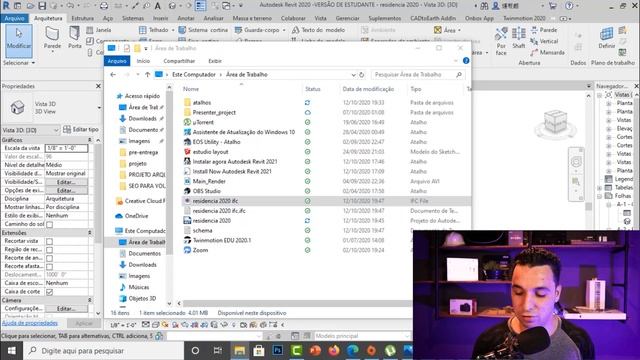
Task: Click the Escala da vista value field
Action: (66, 148)
